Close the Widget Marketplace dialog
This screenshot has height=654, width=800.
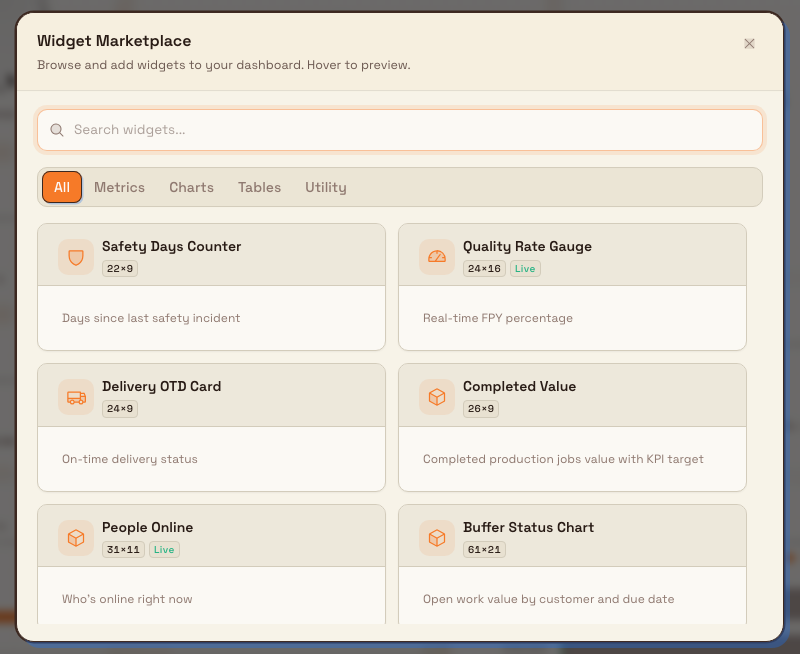coord(749,44)
